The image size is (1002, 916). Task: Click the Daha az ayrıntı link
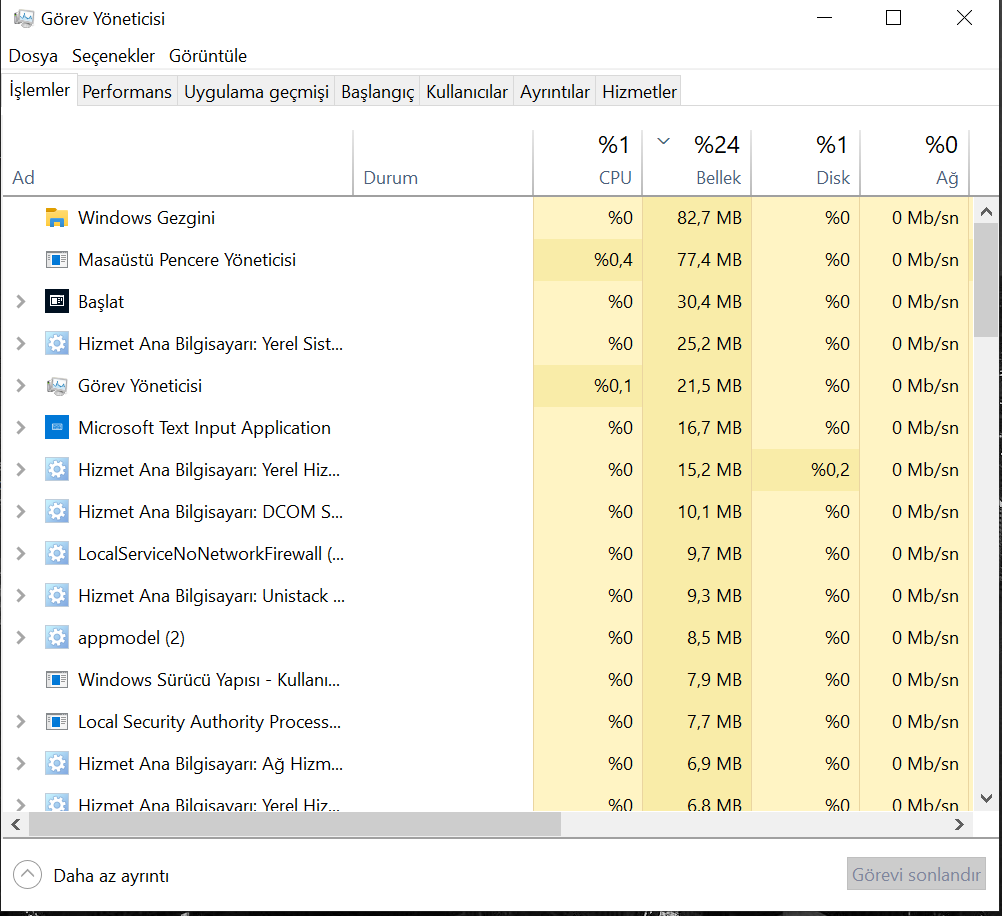click(x=111, y=876)
